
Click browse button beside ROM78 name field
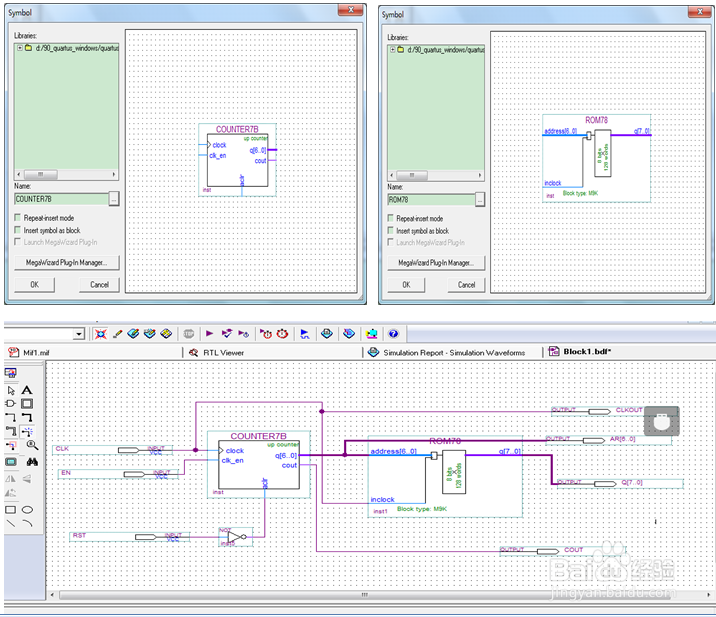(x=479, y=200)
